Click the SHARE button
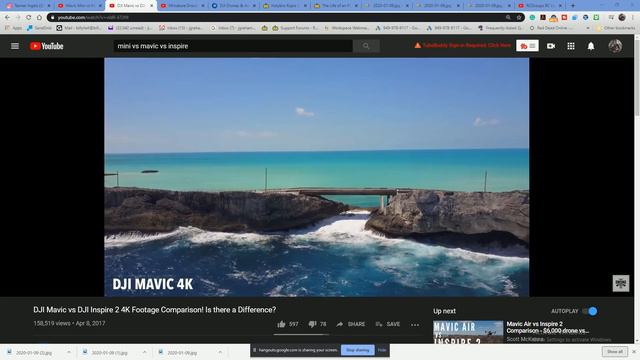The image size is (640, 360). 351,324
